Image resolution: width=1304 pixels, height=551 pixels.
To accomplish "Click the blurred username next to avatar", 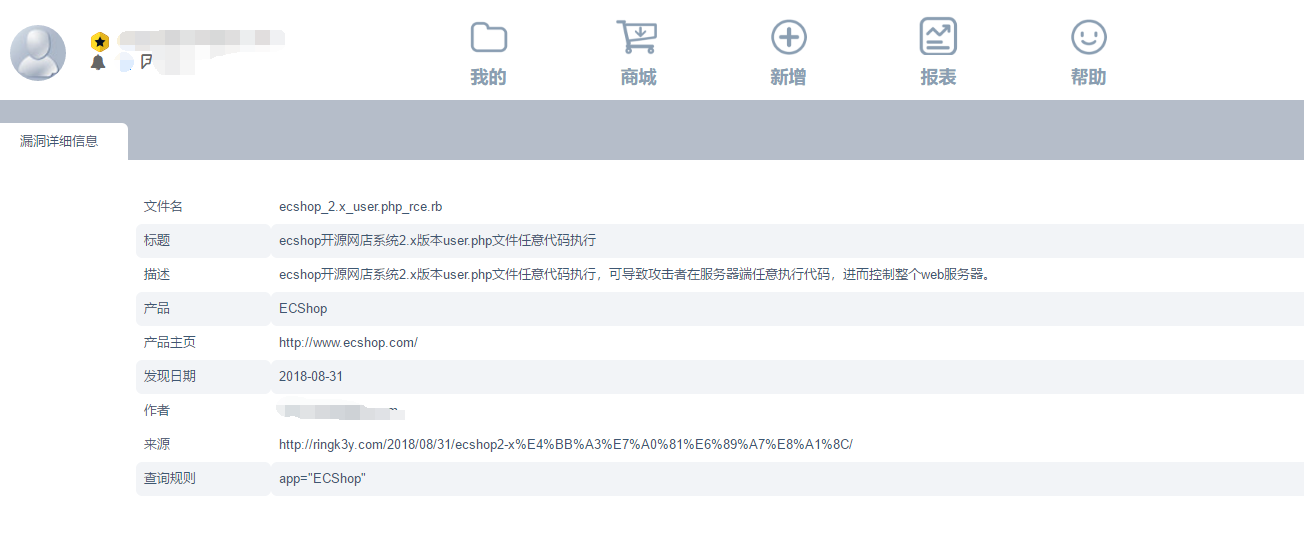I will (x=200, y=40).
